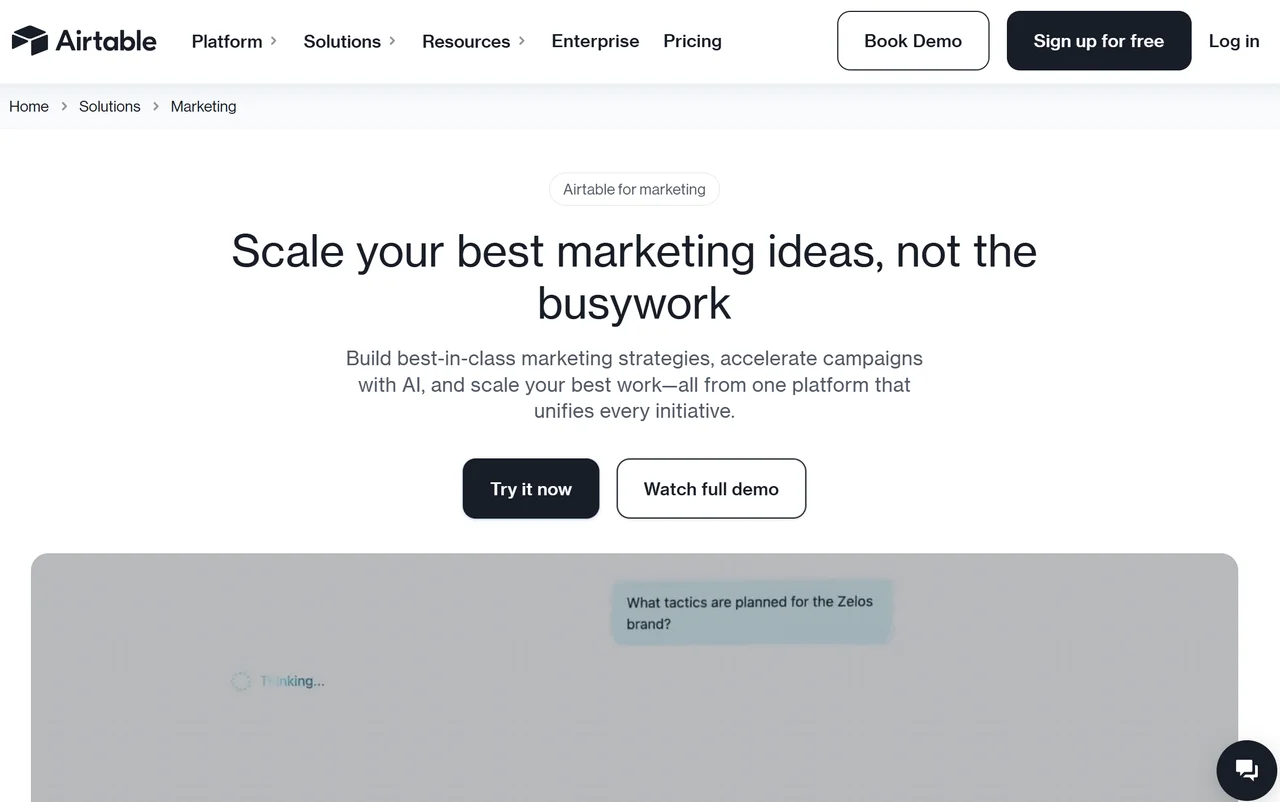Go to Home via the breadcrumb
The height and width of the screenshot is (802, 1280).
pos(29,106)
